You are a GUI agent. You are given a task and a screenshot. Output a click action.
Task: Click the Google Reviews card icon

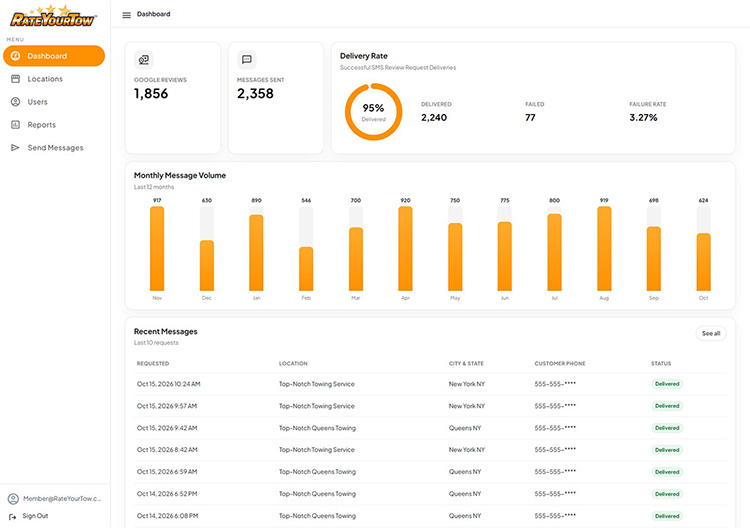pos(143,60)
